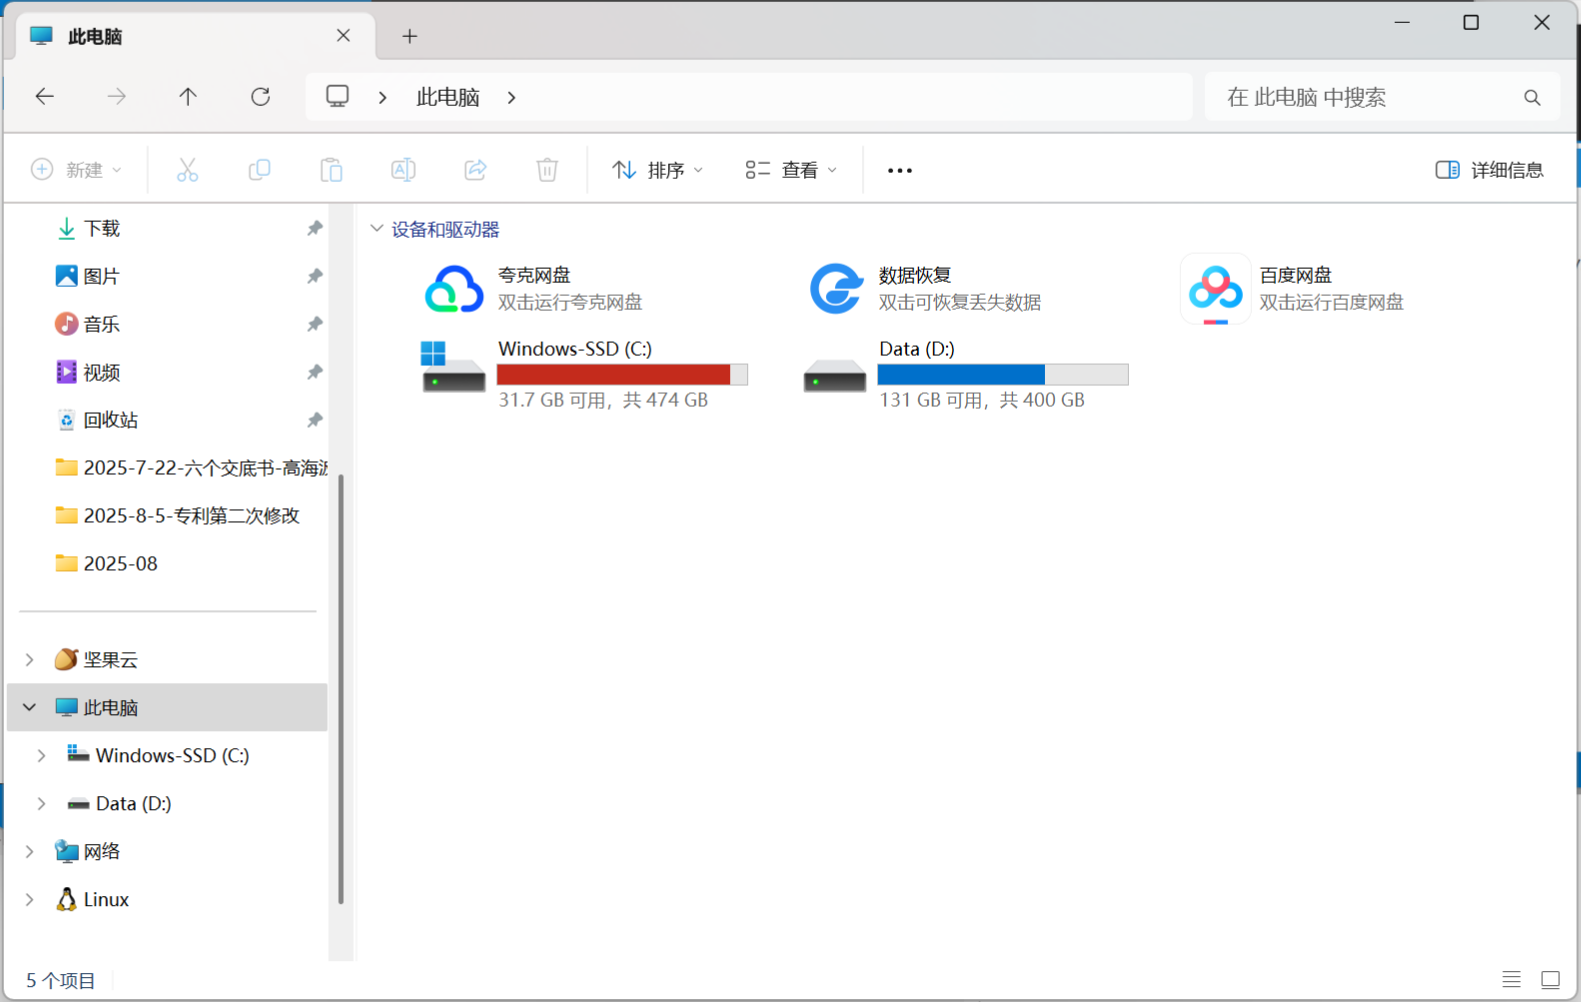This screenshot has height=1002, width=1581.
Task: Open folder 2025-8-5-专利第二次修改
Action: [178, 516]
